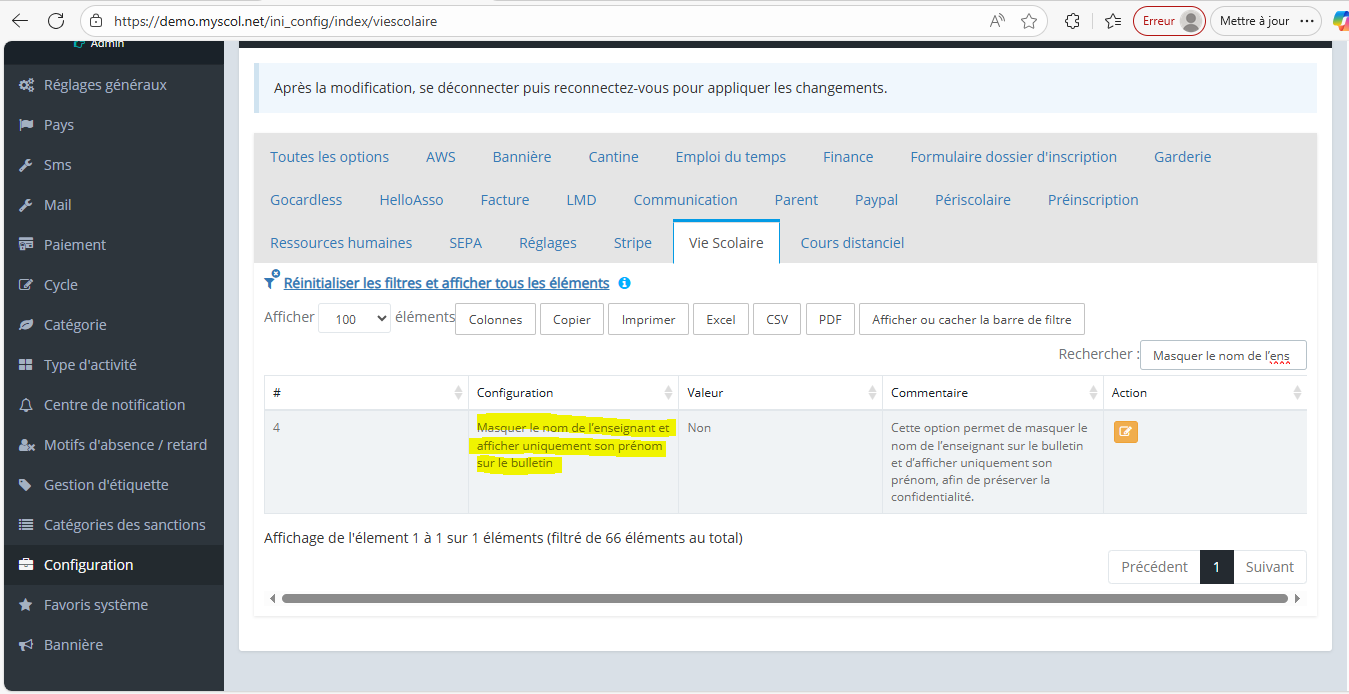The height and width of the screenshot is (694, 1349).
Task: Click the orange edit icon in Action column
Action: (1126, 432)
